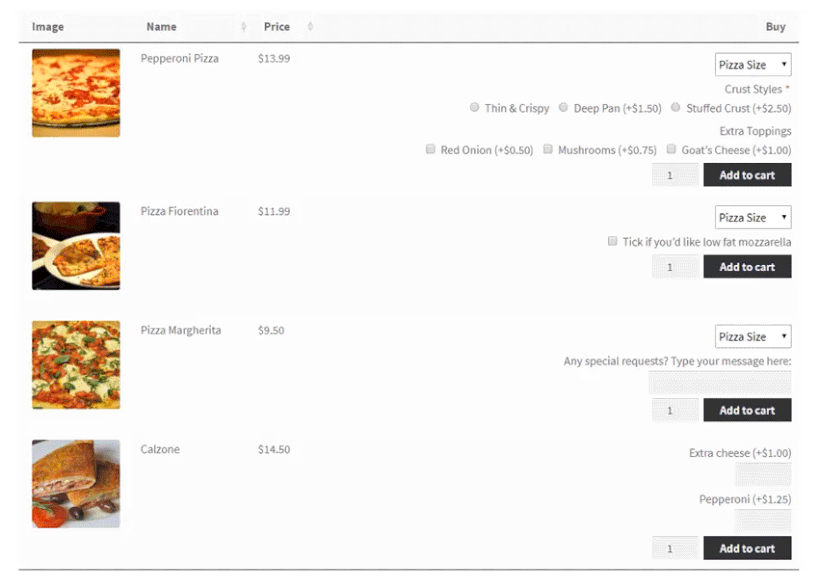Image resolution: width=819 pixels, height=588 pixels.
Task: Click the Calzone product name link
Action: click(160, 449)
